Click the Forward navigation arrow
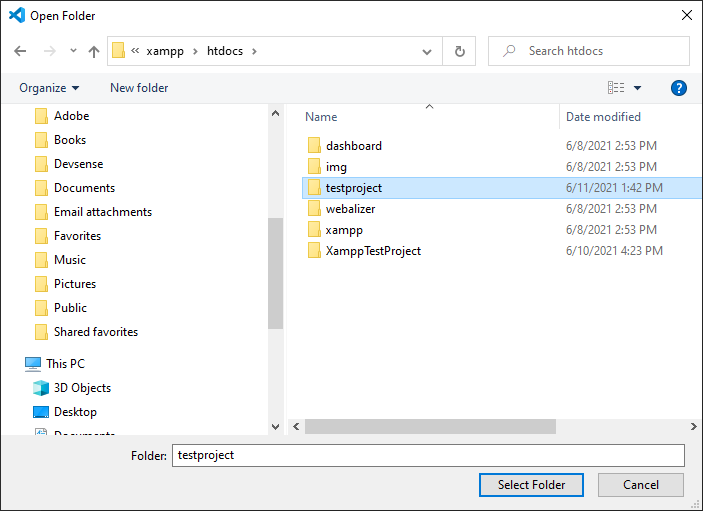The width and height of the screenshot is (703, 511). [49, 51]
